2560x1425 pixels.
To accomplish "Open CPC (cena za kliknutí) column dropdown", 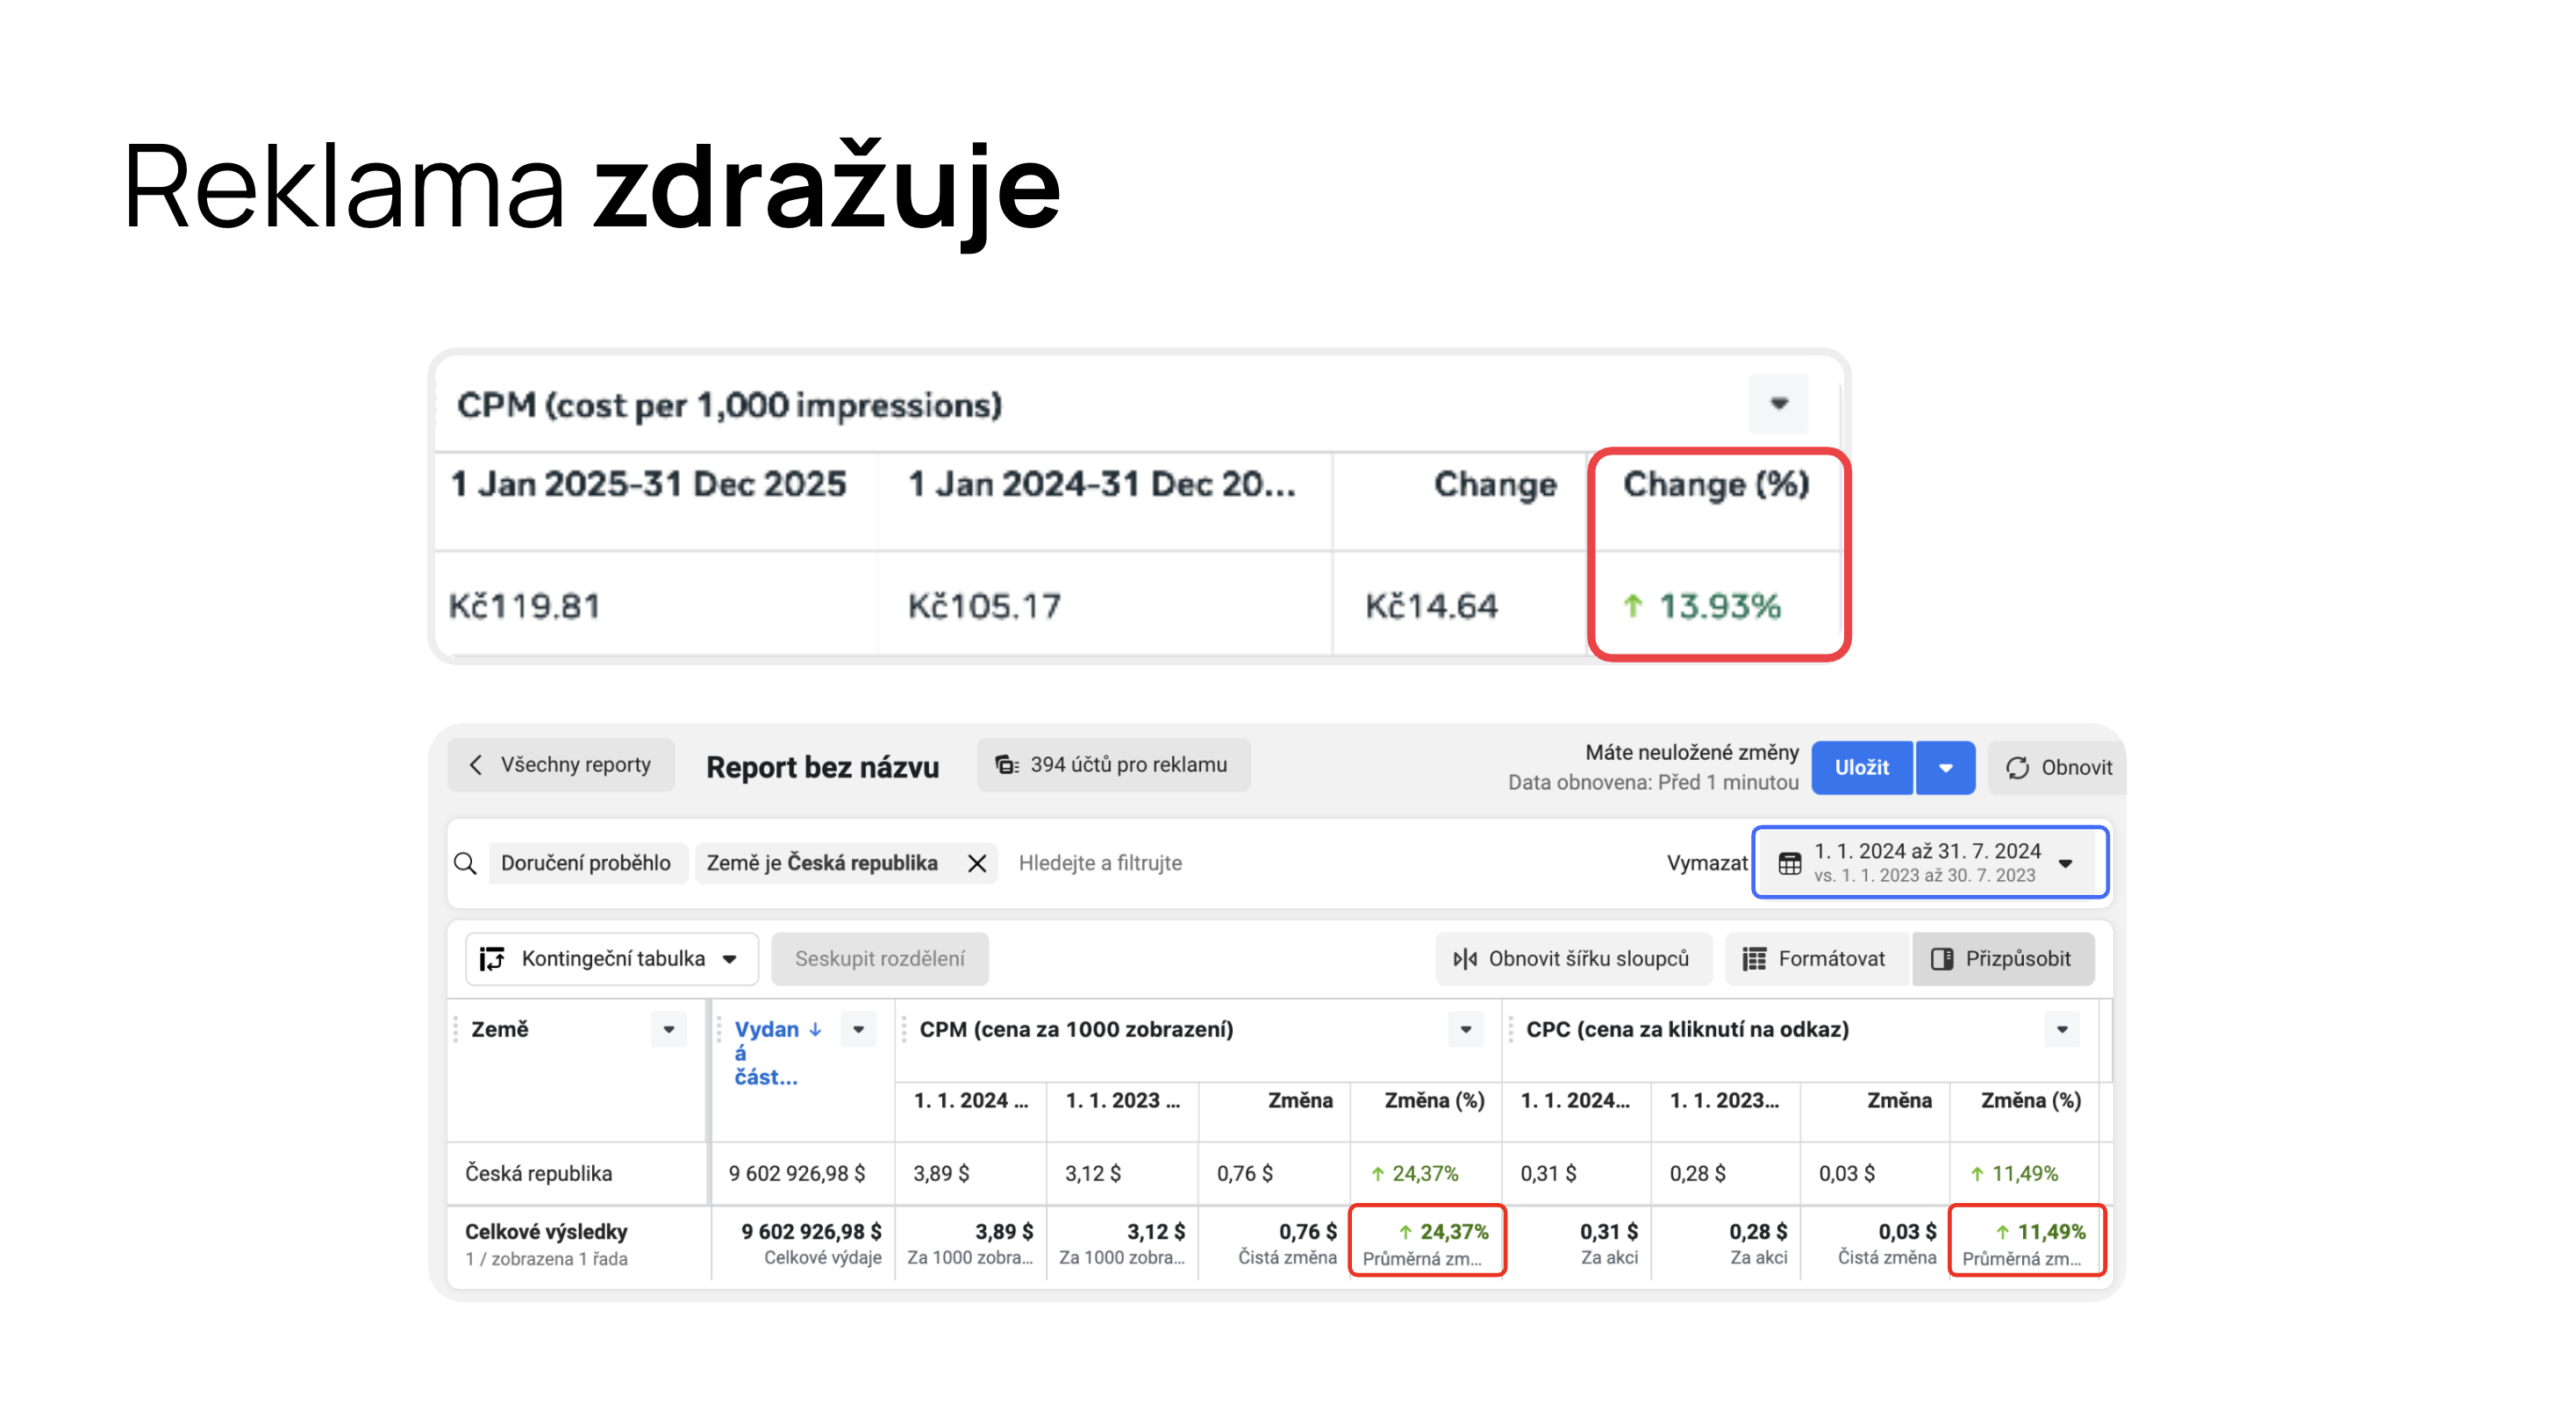I will point(2061,1030).
